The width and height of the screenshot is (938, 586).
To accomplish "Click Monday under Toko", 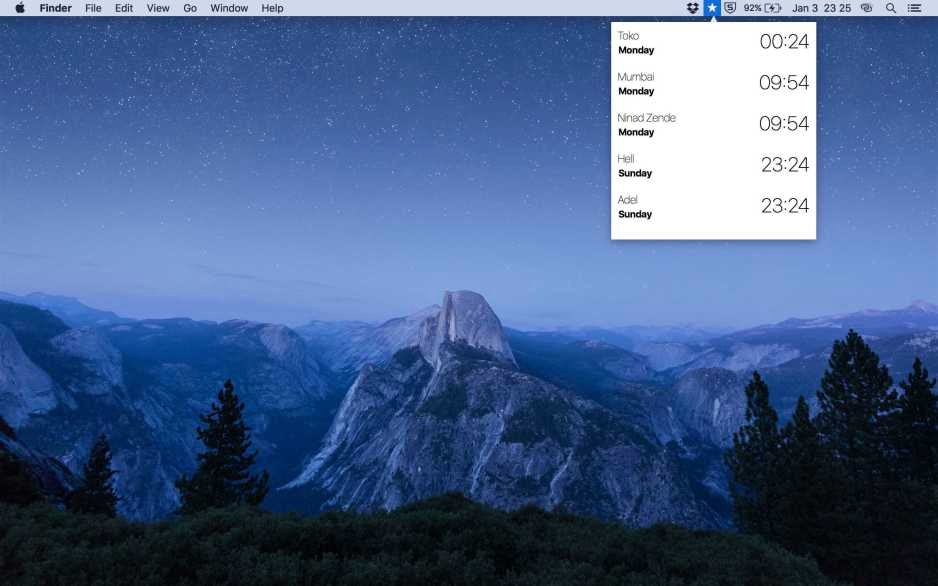I will click(636, 50).
